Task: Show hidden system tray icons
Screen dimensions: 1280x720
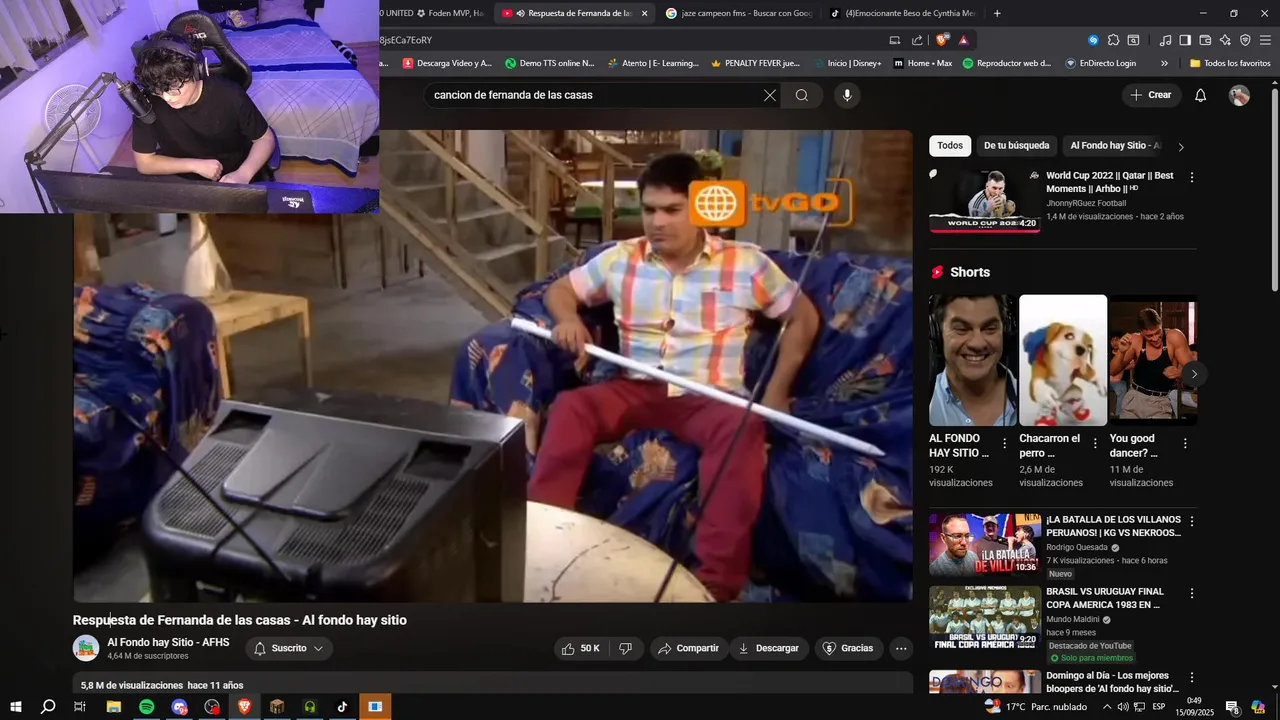Action: pyautogui.click(x=1106, y=707)
